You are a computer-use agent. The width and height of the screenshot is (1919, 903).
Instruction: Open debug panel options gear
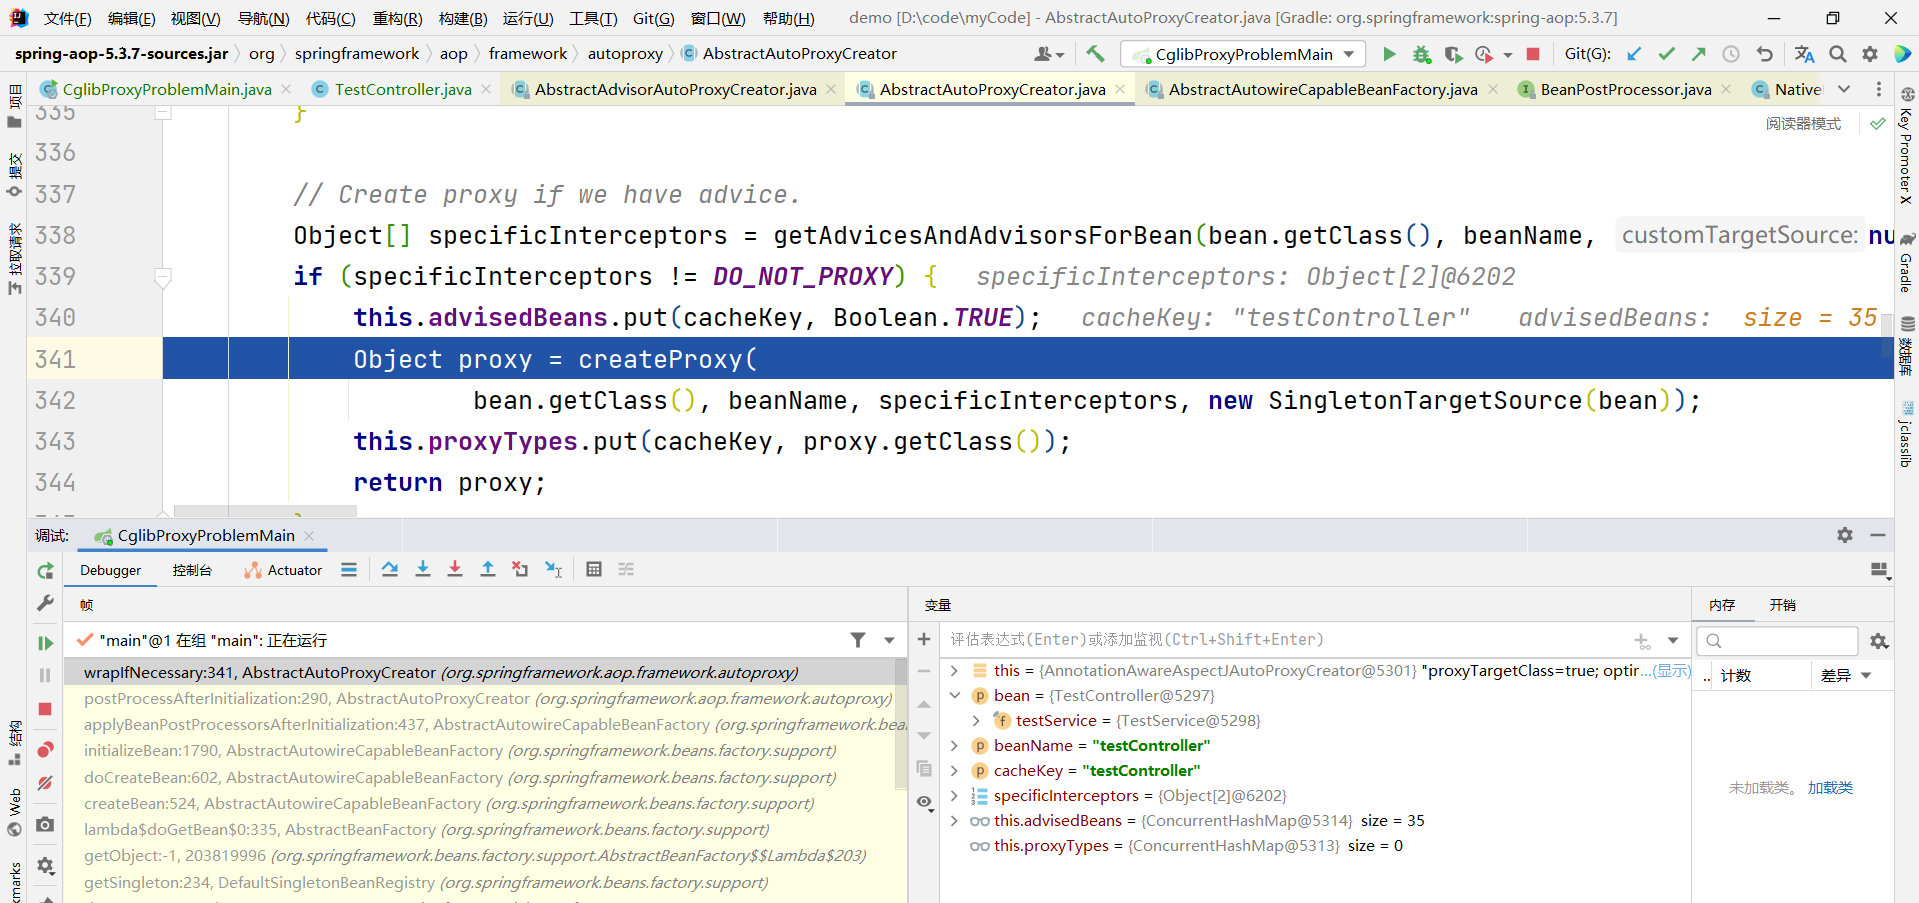(x=1845, y=535)
